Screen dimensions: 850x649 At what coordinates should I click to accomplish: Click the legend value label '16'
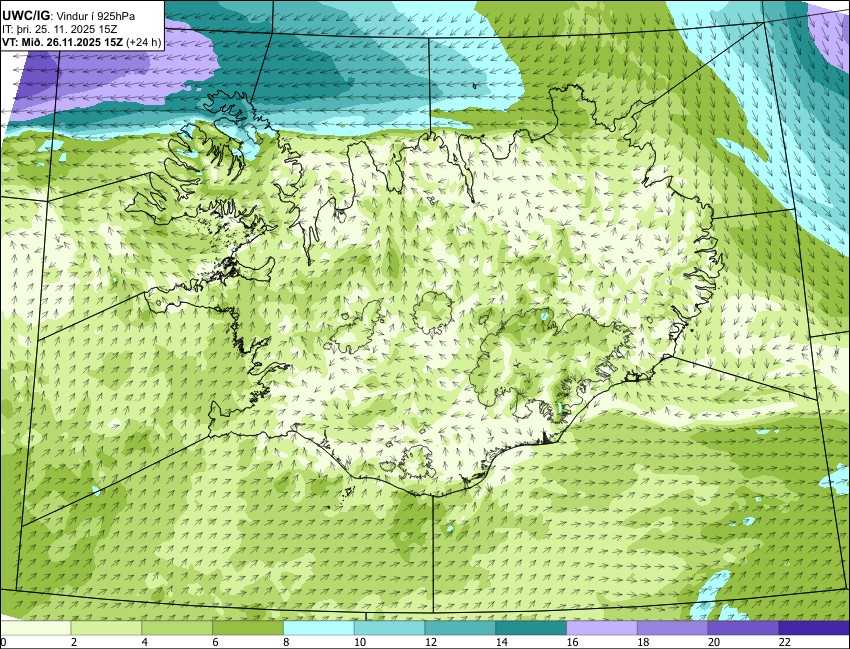click(x=572, y=642)
